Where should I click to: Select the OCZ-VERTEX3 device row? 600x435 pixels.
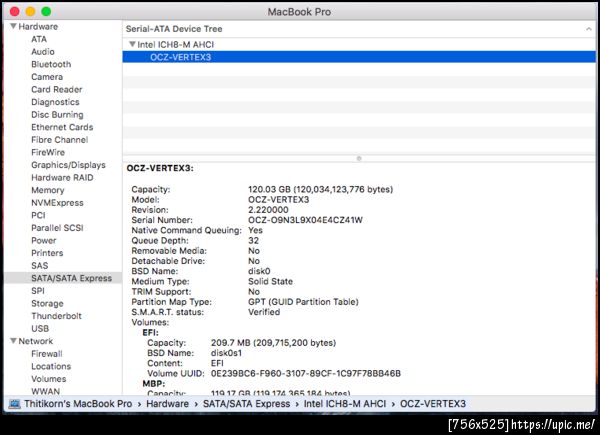pos(359,57)
